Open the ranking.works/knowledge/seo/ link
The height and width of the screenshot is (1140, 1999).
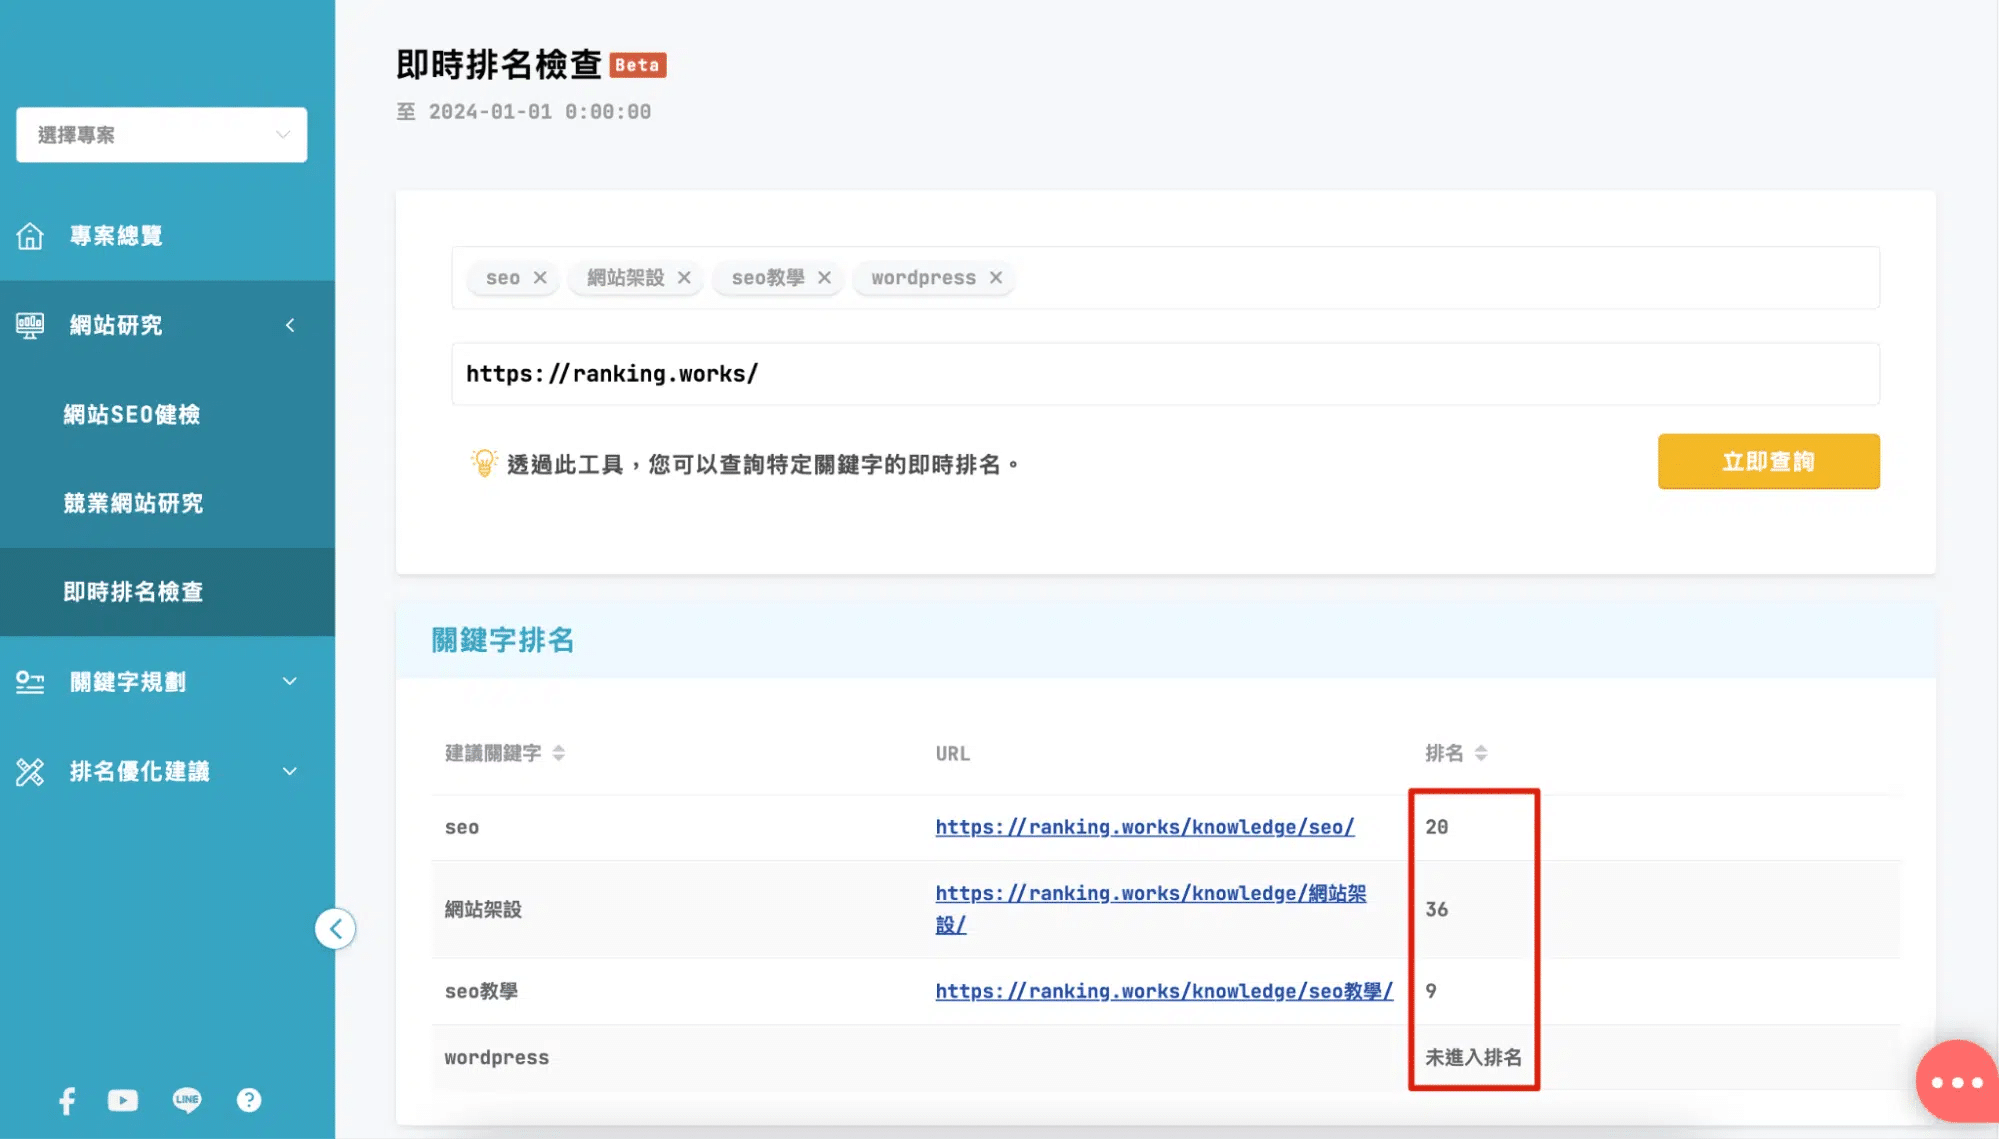(1144, 827)
